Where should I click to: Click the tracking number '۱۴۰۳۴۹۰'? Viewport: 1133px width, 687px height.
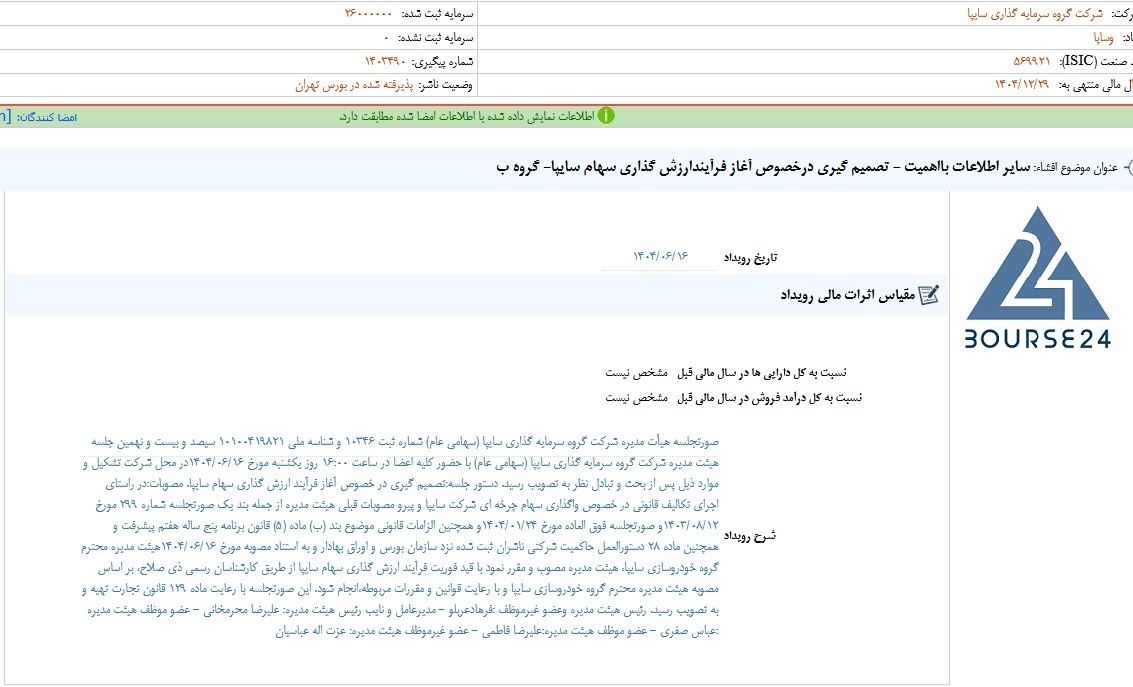coord(385,61)
